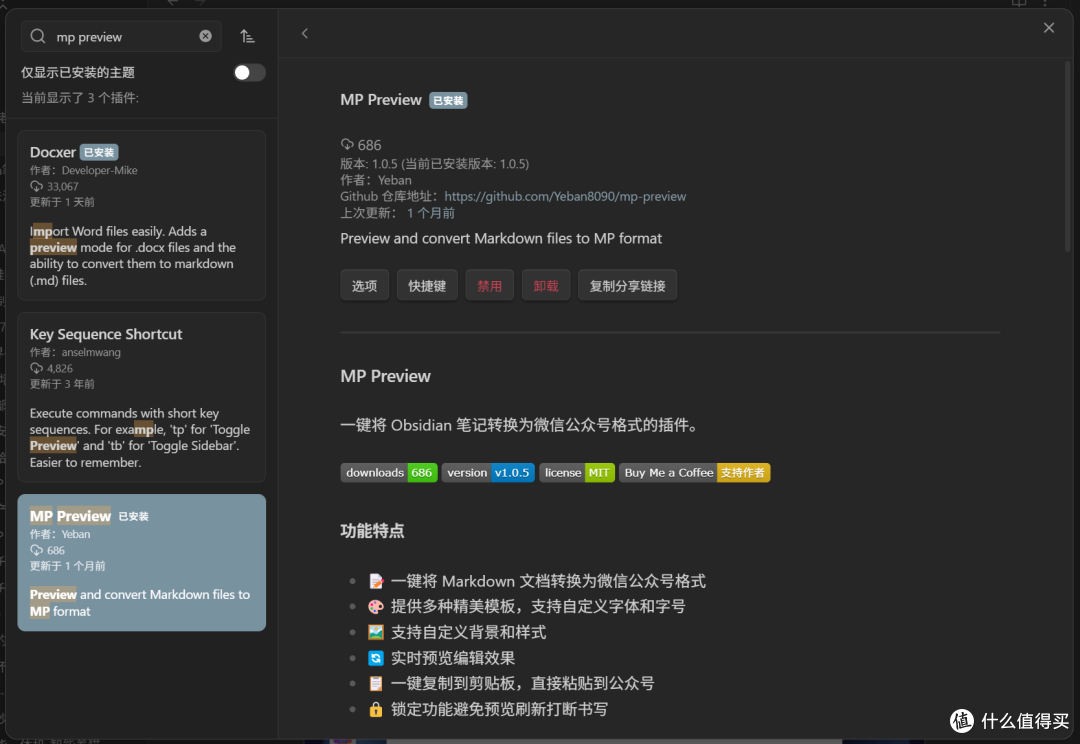Click the 已安装 badge next to Docxer
Viewport: 1080px width, 744px height.
click(99, 152)
